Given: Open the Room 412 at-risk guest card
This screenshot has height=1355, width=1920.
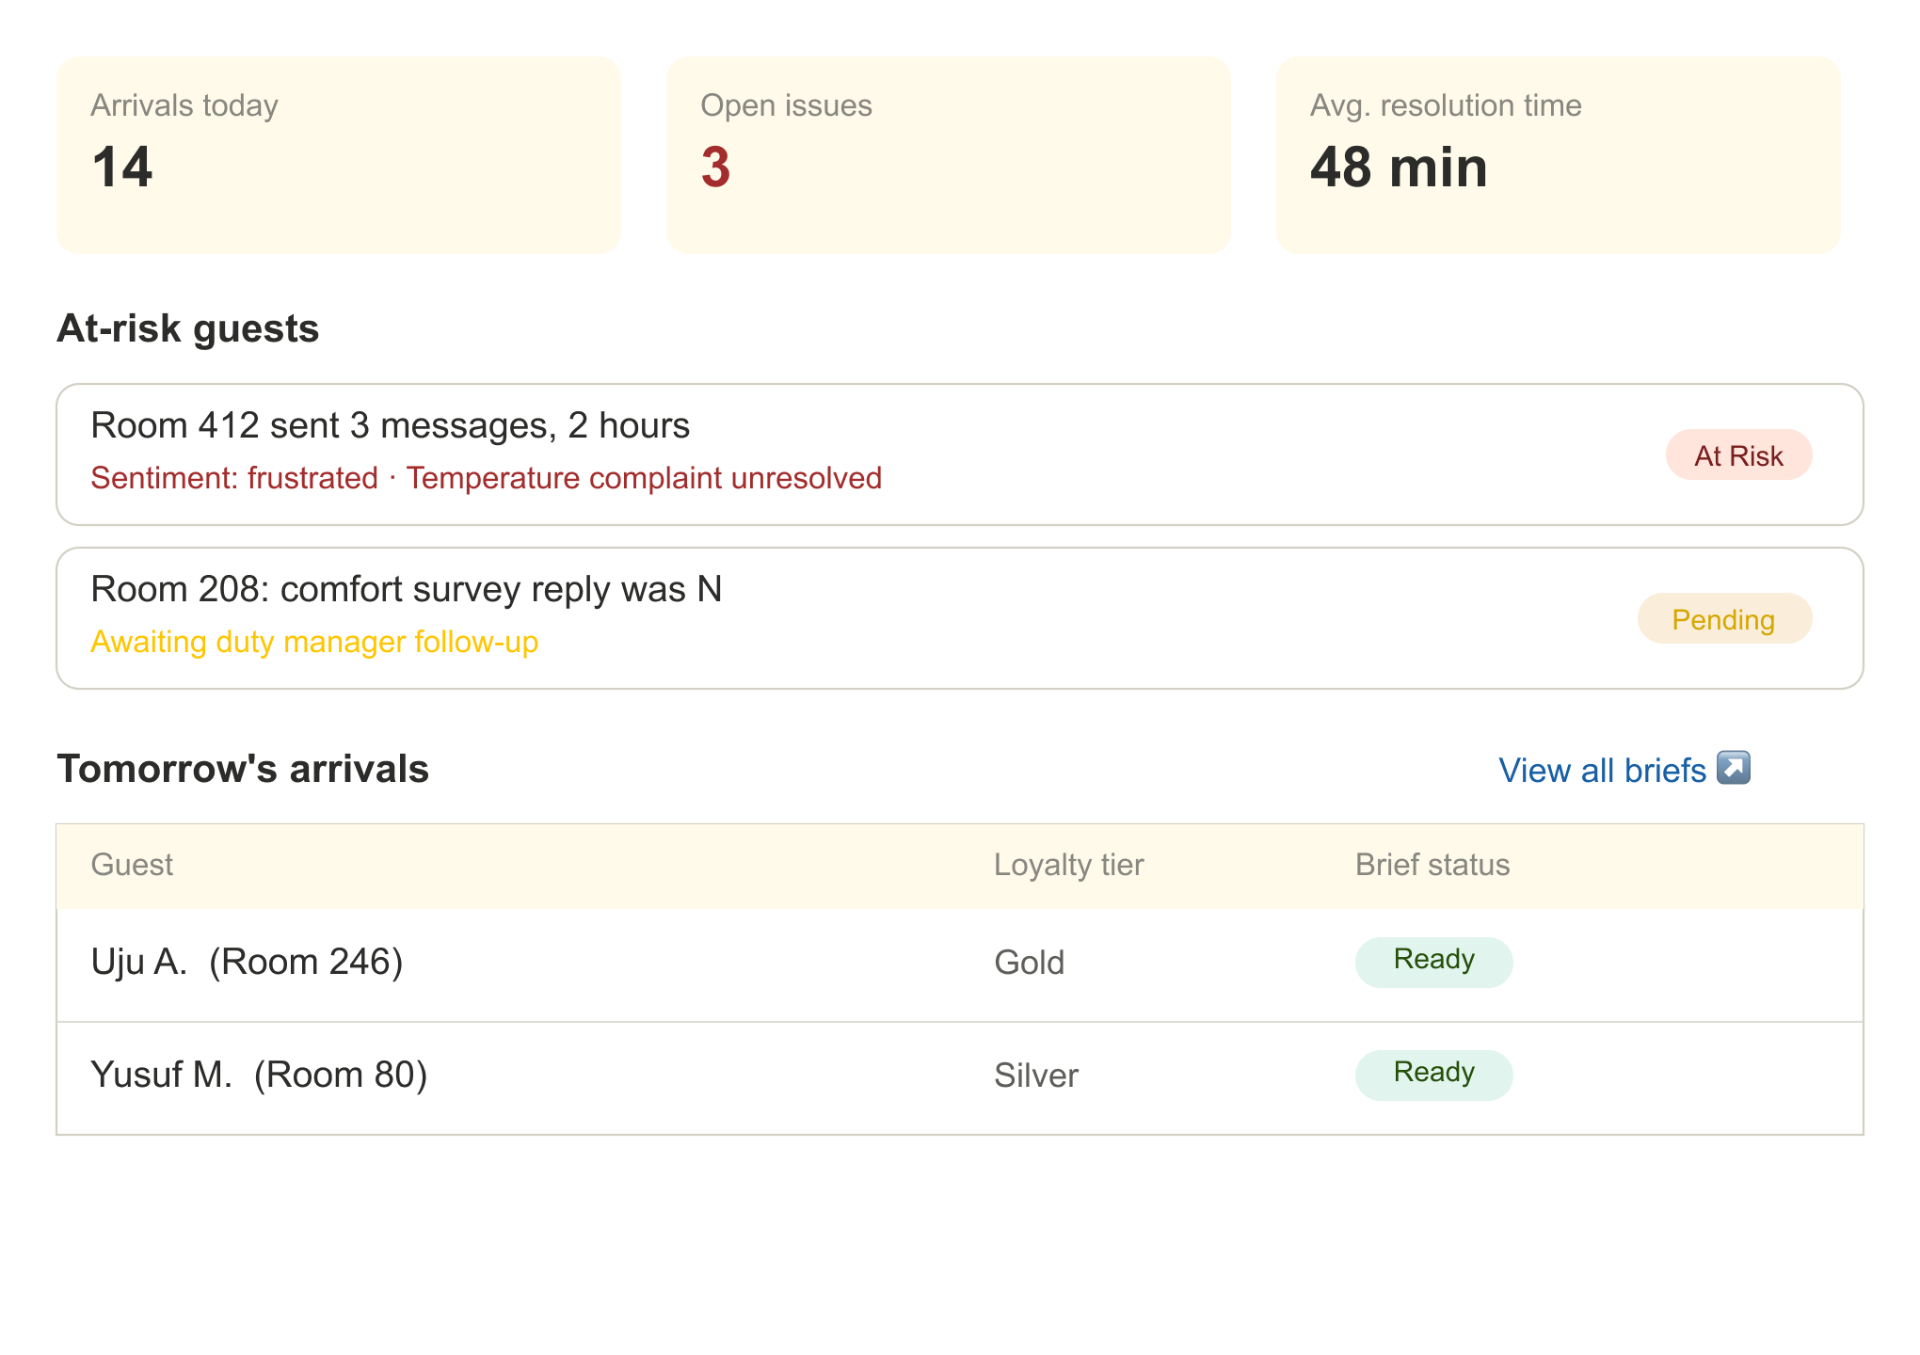Looking at the screenshot, I should click(x=959, y=455).
